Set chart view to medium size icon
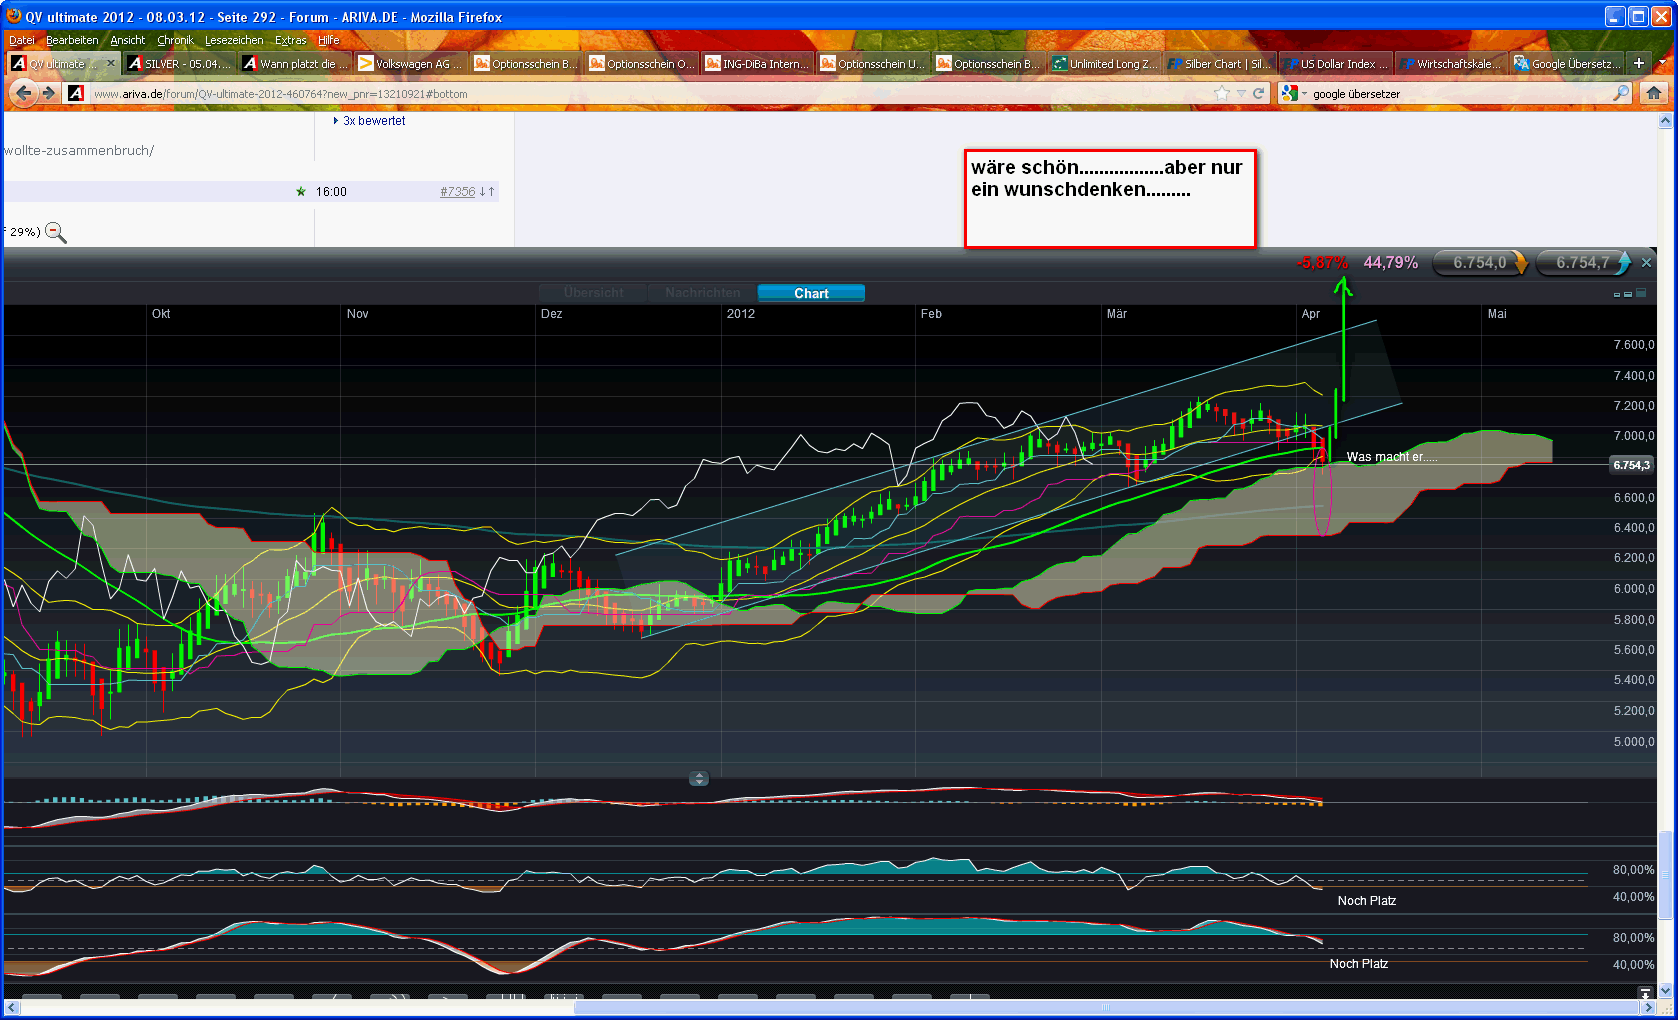This screenshot has height=1020, width=1678. (1628, 294)
